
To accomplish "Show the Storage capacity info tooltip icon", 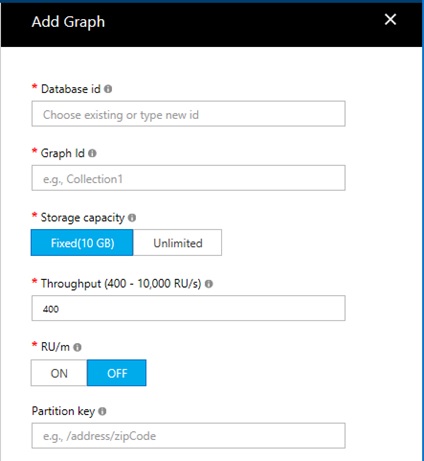I will tap(132, 218).
